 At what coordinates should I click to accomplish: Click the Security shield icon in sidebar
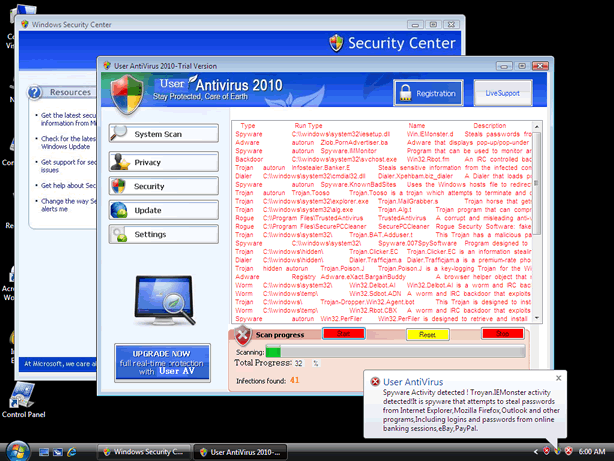pos(119,186)
